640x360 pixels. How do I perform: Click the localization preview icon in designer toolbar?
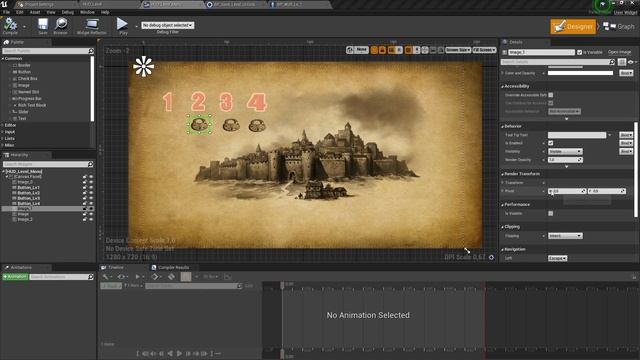[x=350, y=50]
